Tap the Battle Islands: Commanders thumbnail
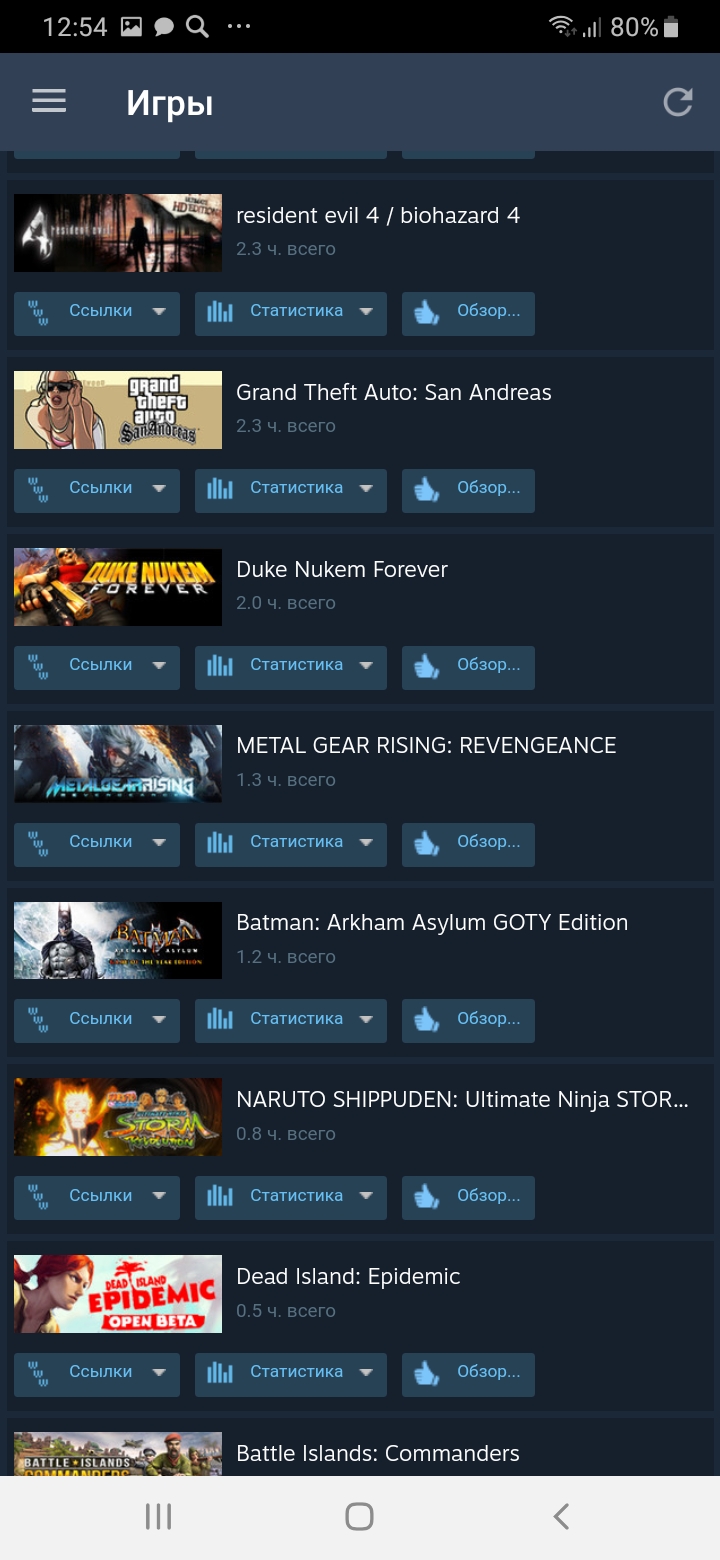Screen dimensions: 720x1560 tap(118, 1454)
